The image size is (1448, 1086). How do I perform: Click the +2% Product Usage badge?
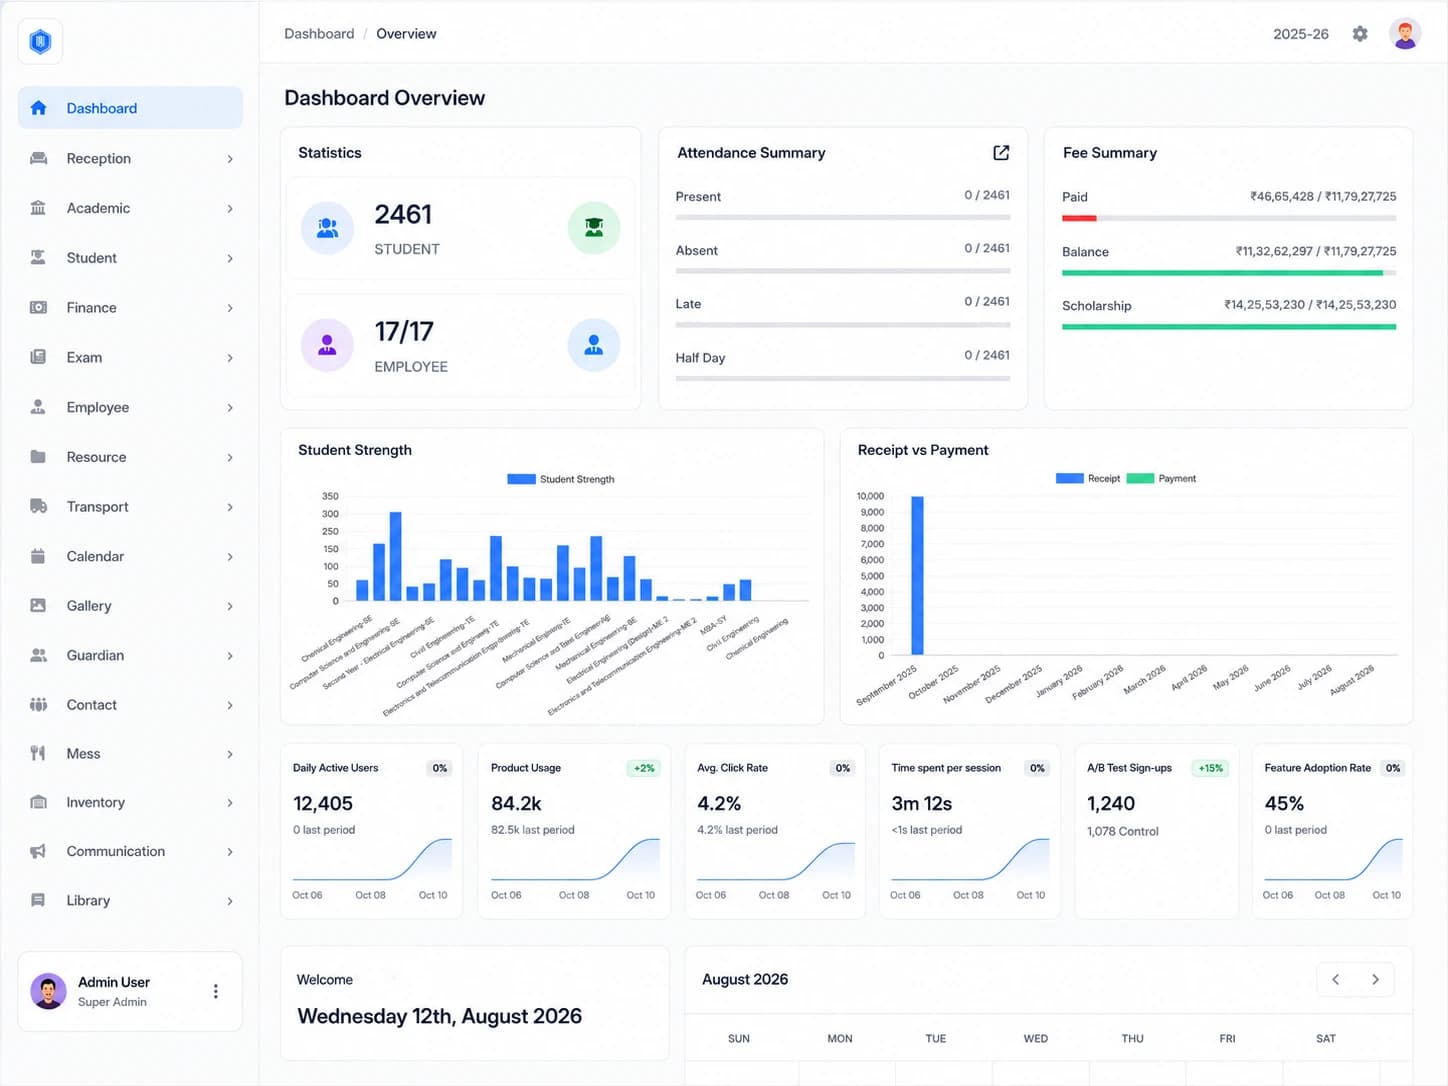point(644,768)
